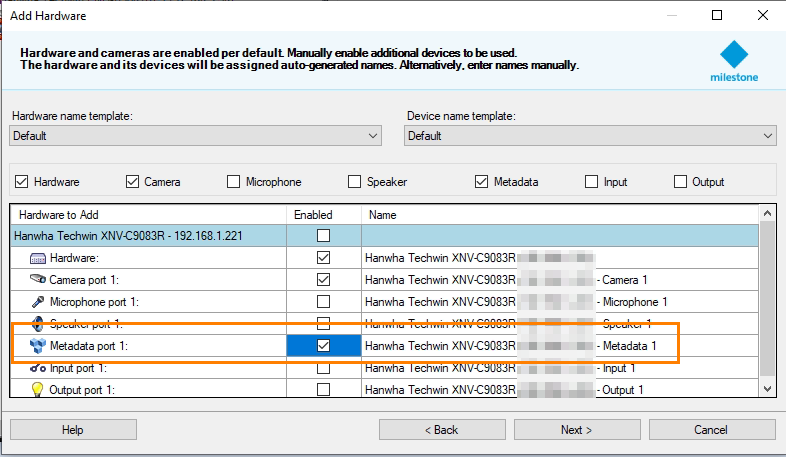The height and width of the screenshot is (457, 786).
Task: Select the Microphone port 1: label
Action: point(94,302)
